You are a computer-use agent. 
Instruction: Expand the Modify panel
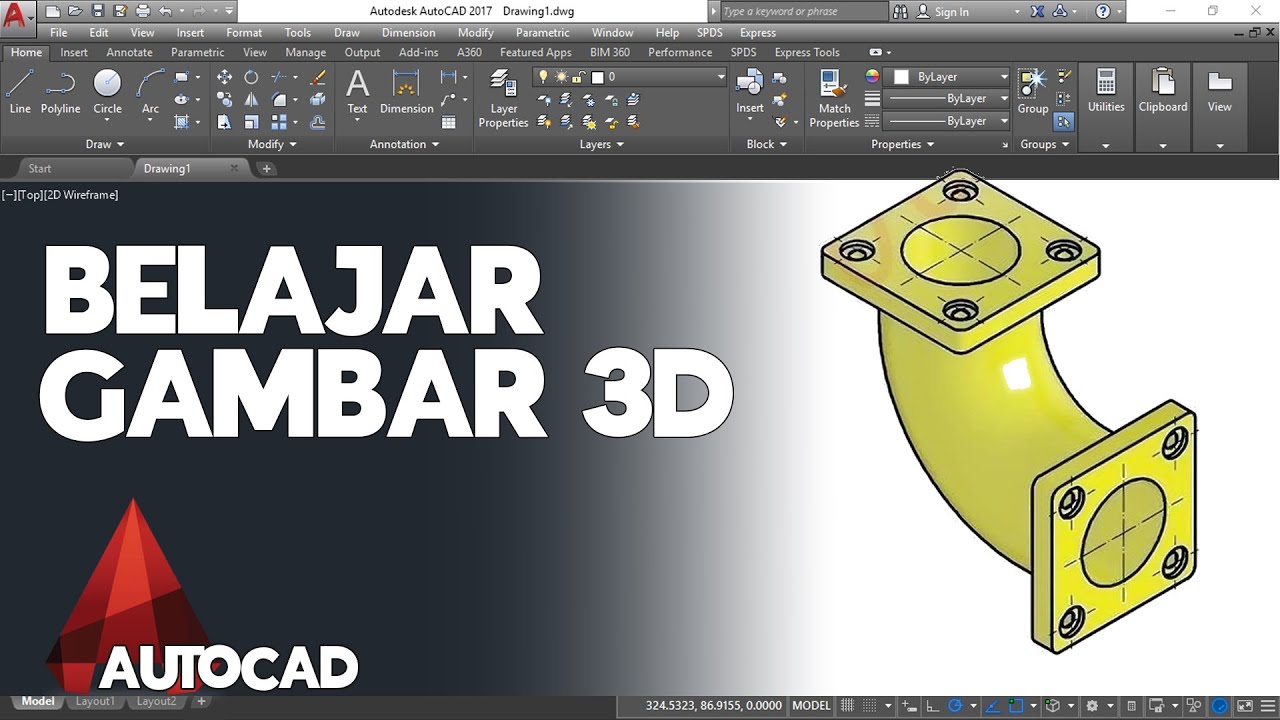[x=272, y=144]
